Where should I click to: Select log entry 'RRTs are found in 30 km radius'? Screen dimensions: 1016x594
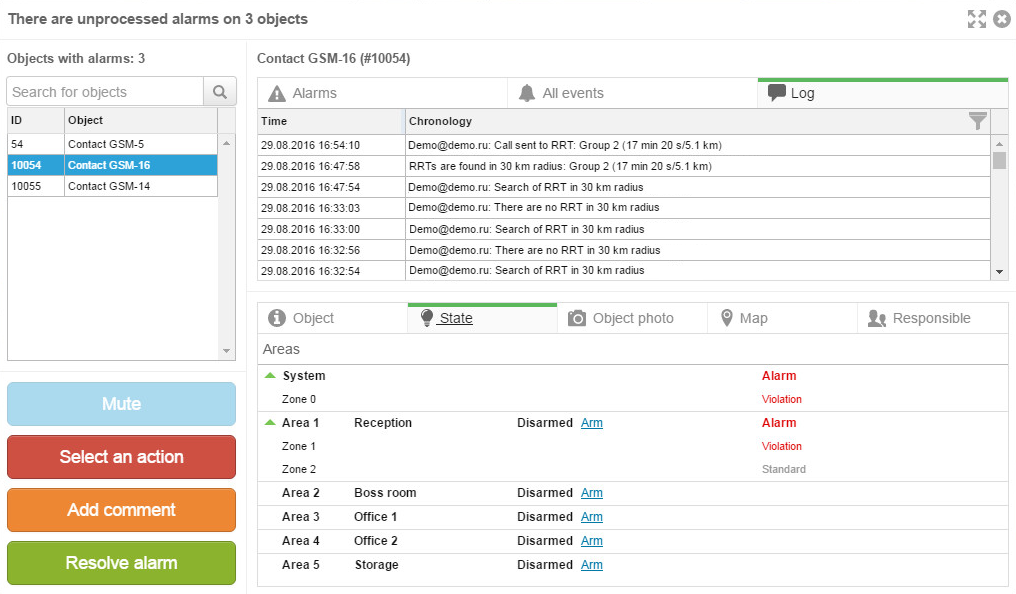click(x=624, y=166)
